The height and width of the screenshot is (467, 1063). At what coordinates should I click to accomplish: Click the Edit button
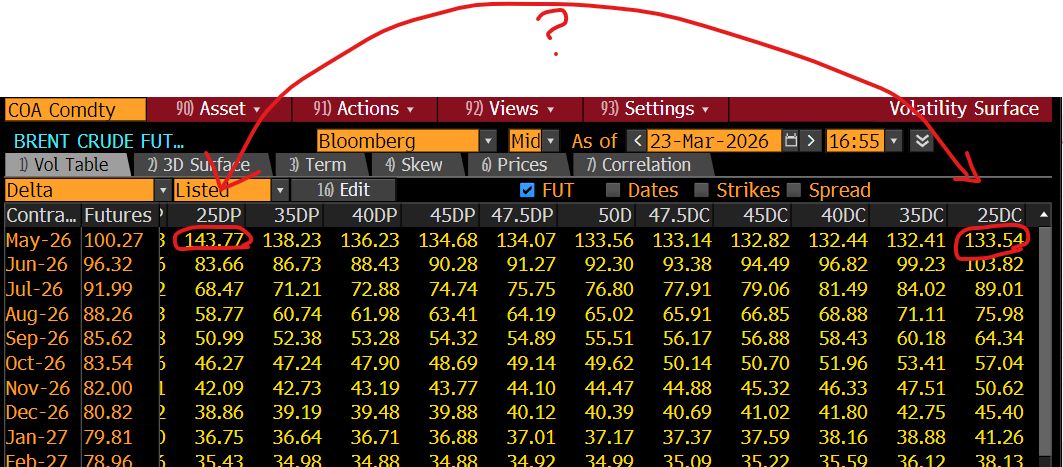(x=344, y=190)
